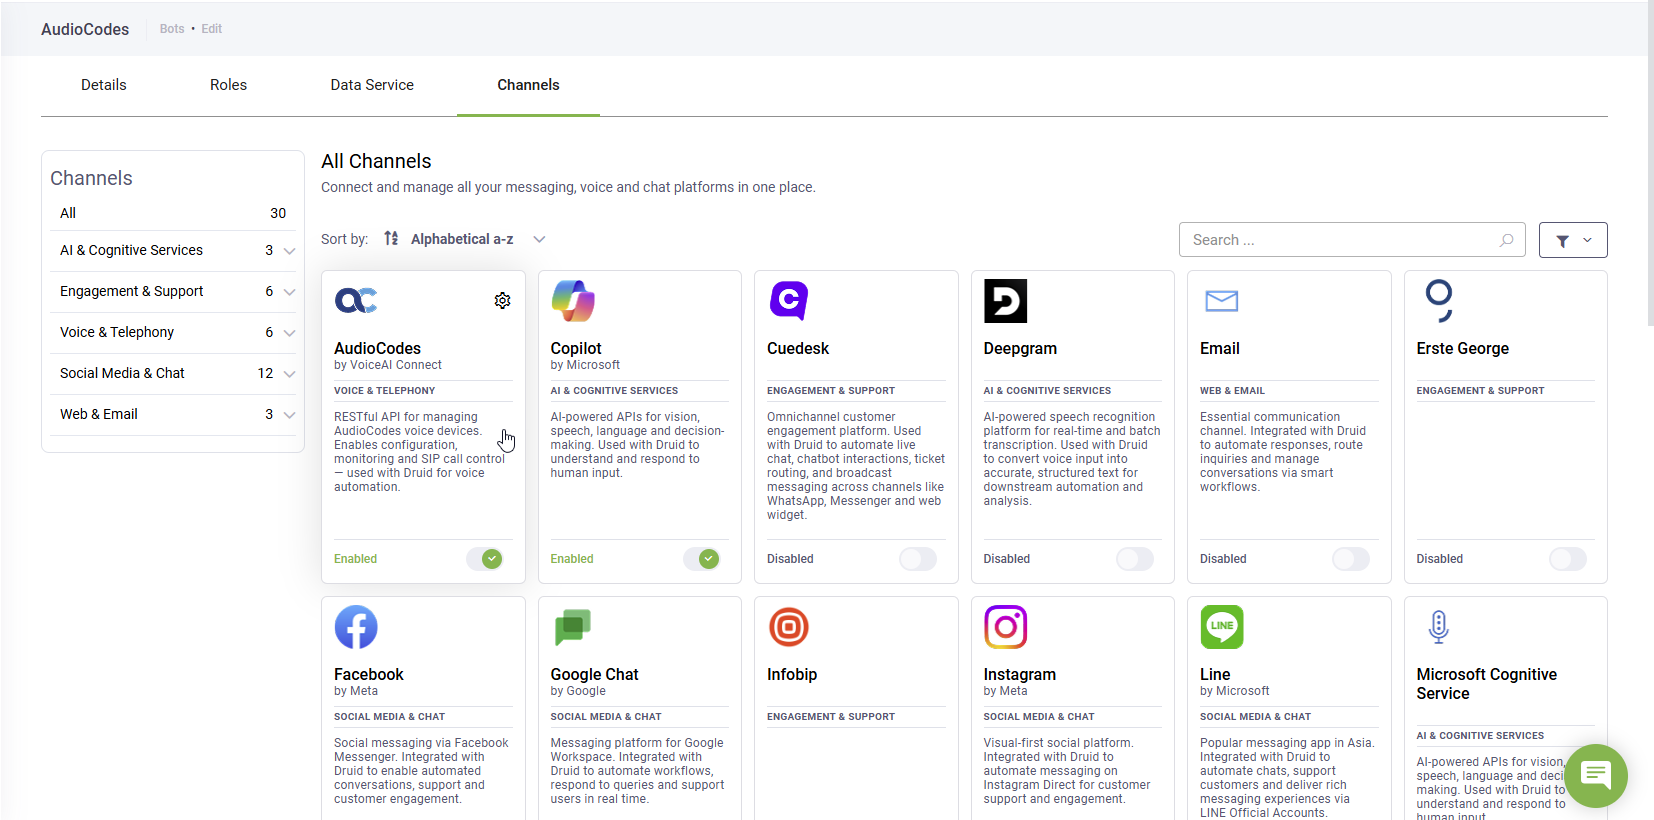Open the filter dropdown button
The width and height of the screenshot is (1654, 820).
click(x=1572, y=240)
